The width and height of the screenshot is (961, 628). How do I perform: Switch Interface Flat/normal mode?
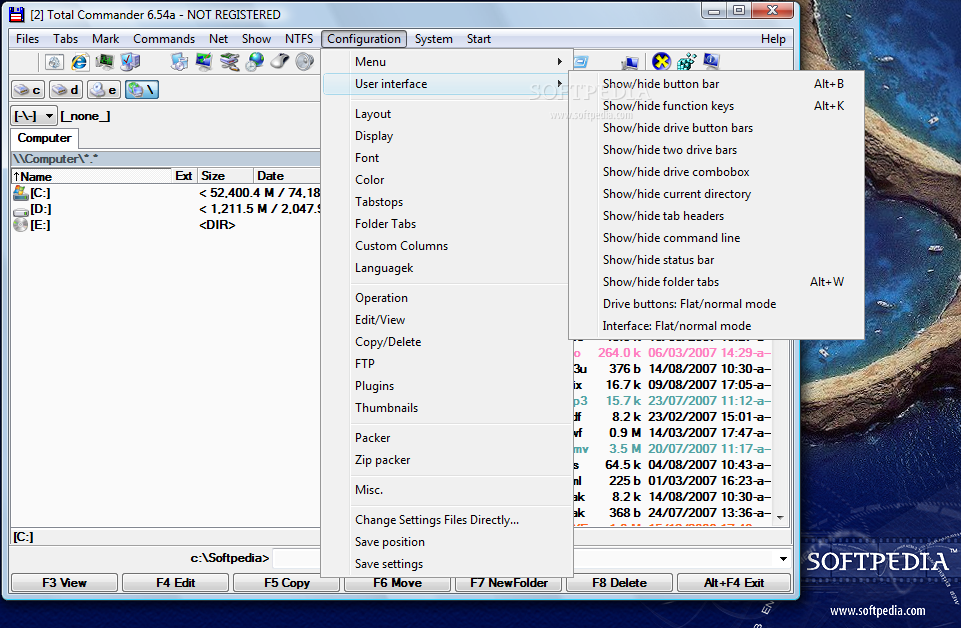pyautogui.click(x=716, y=327)
